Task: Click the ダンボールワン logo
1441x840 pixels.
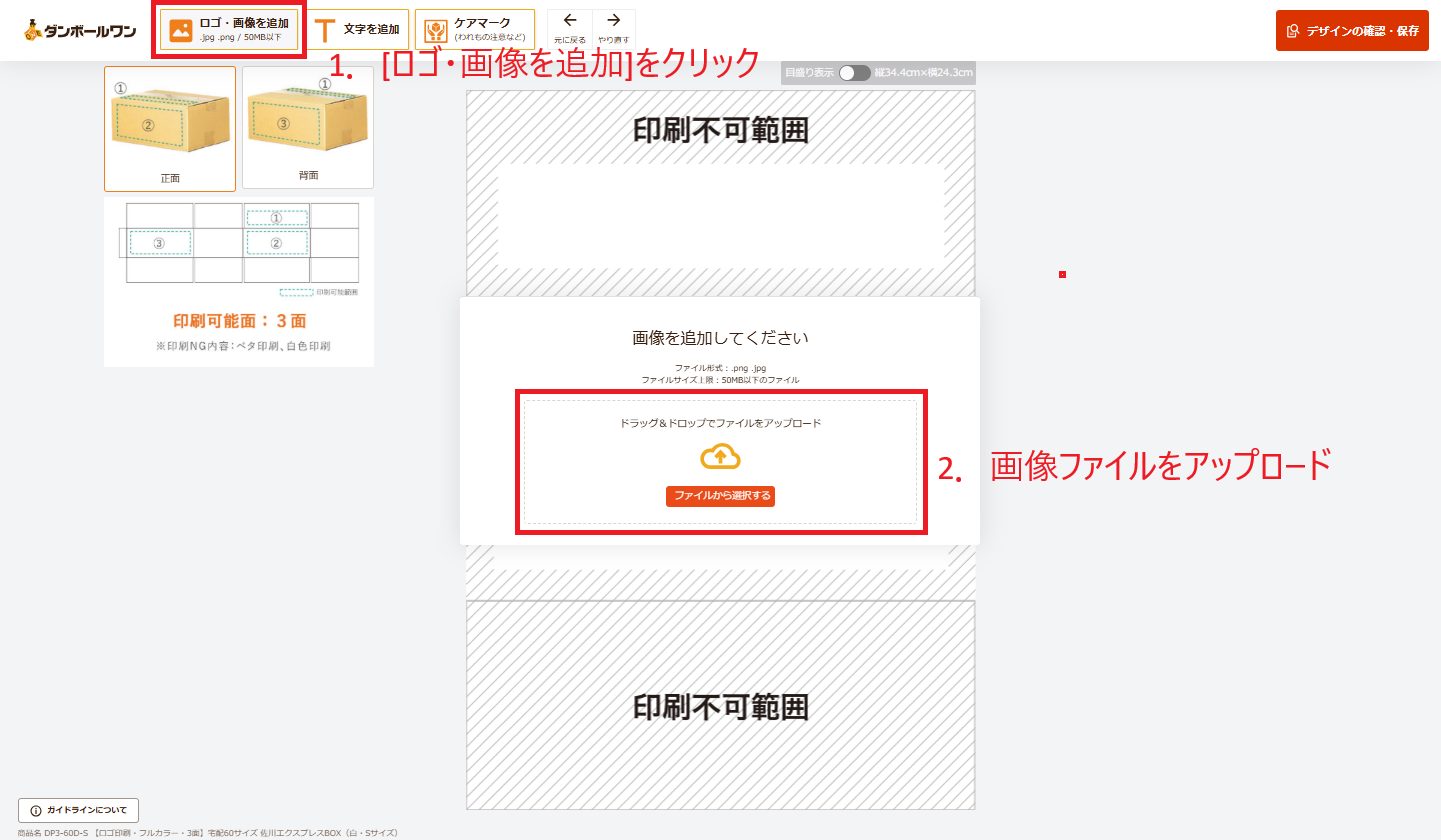Action: pyautogui.click(x=80, y=30)
